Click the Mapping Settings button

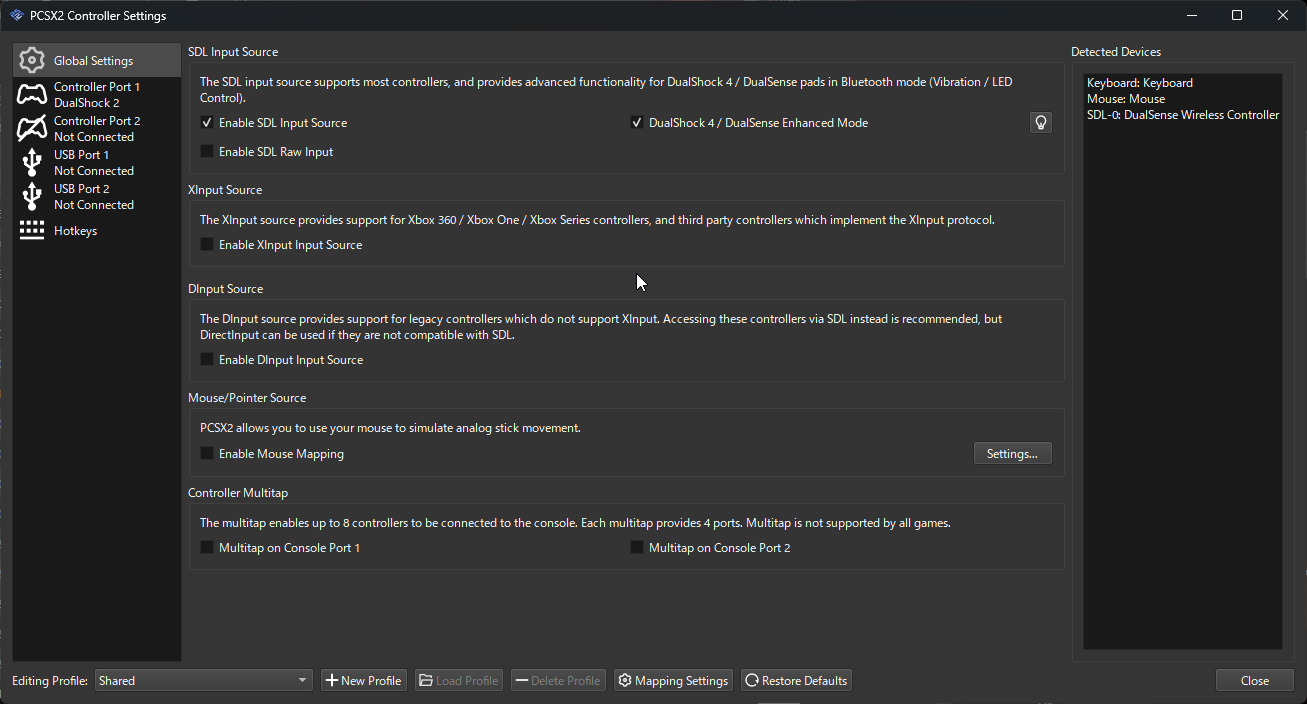(673, 681)
